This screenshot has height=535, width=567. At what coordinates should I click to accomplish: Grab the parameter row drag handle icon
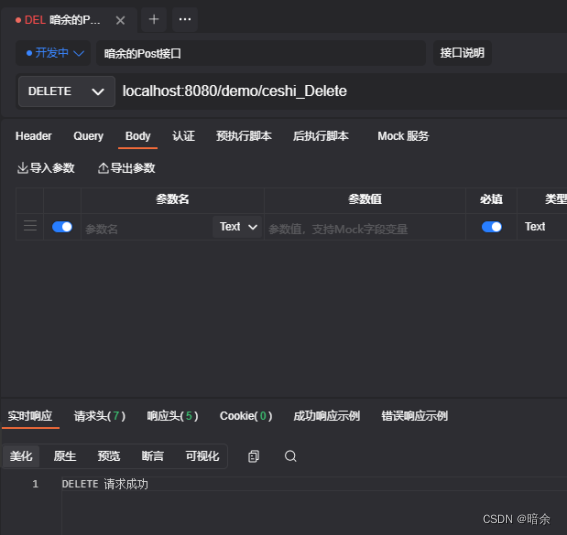point(30,226)
